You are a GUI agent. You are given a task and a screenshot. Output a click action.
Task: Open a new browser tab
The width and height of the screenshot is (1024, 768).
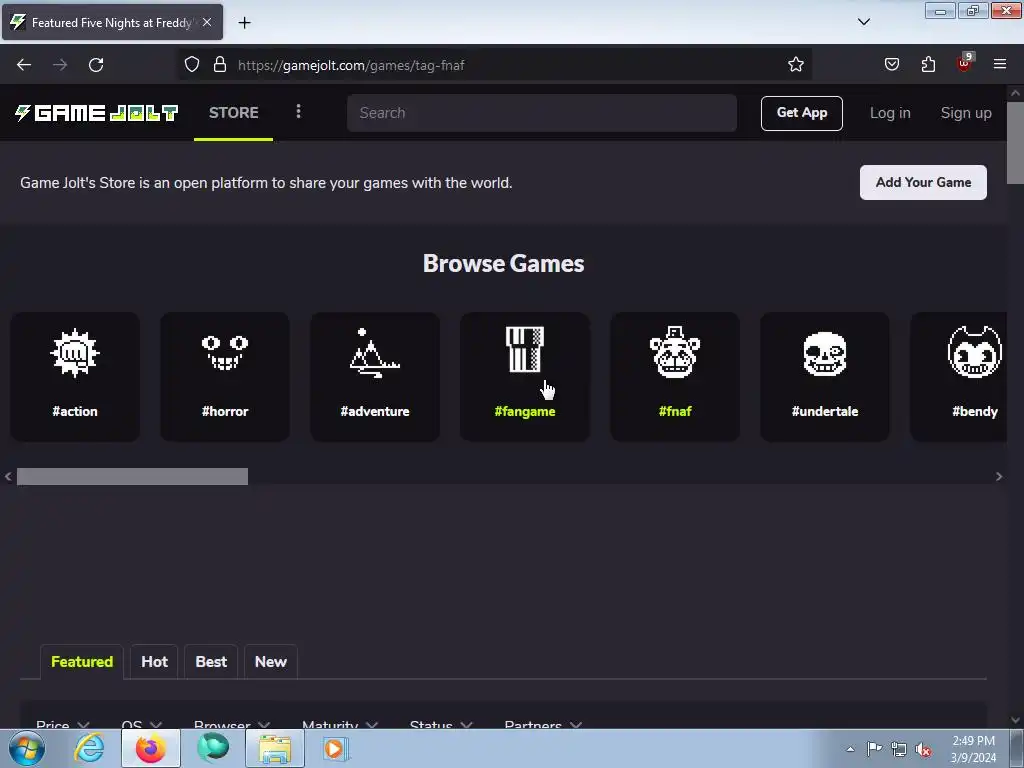click(244, 23)
